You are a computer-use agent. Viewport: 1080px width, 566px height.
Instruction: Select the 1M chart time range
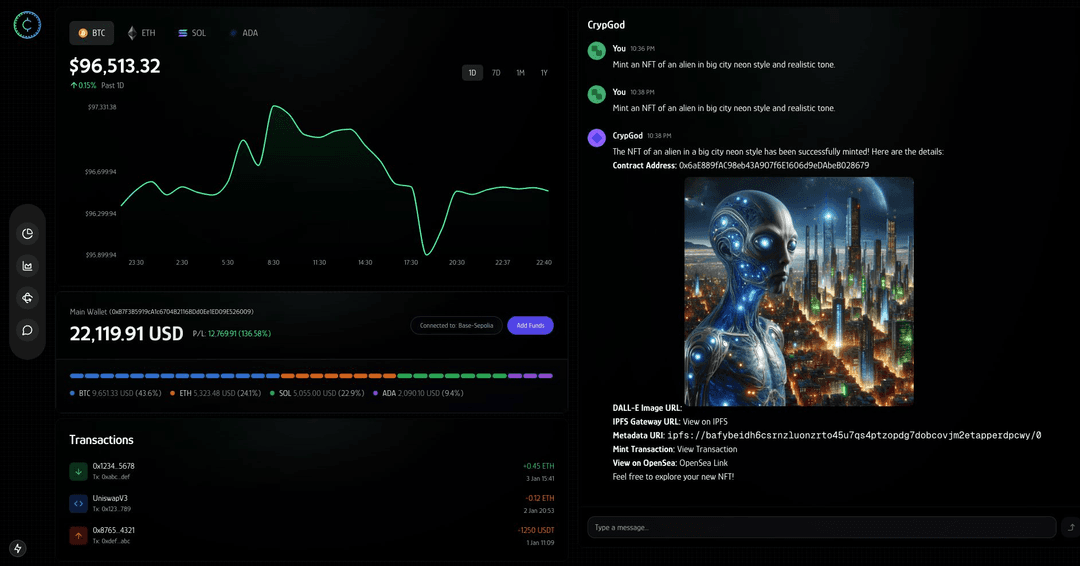click(x=520, y=73)
